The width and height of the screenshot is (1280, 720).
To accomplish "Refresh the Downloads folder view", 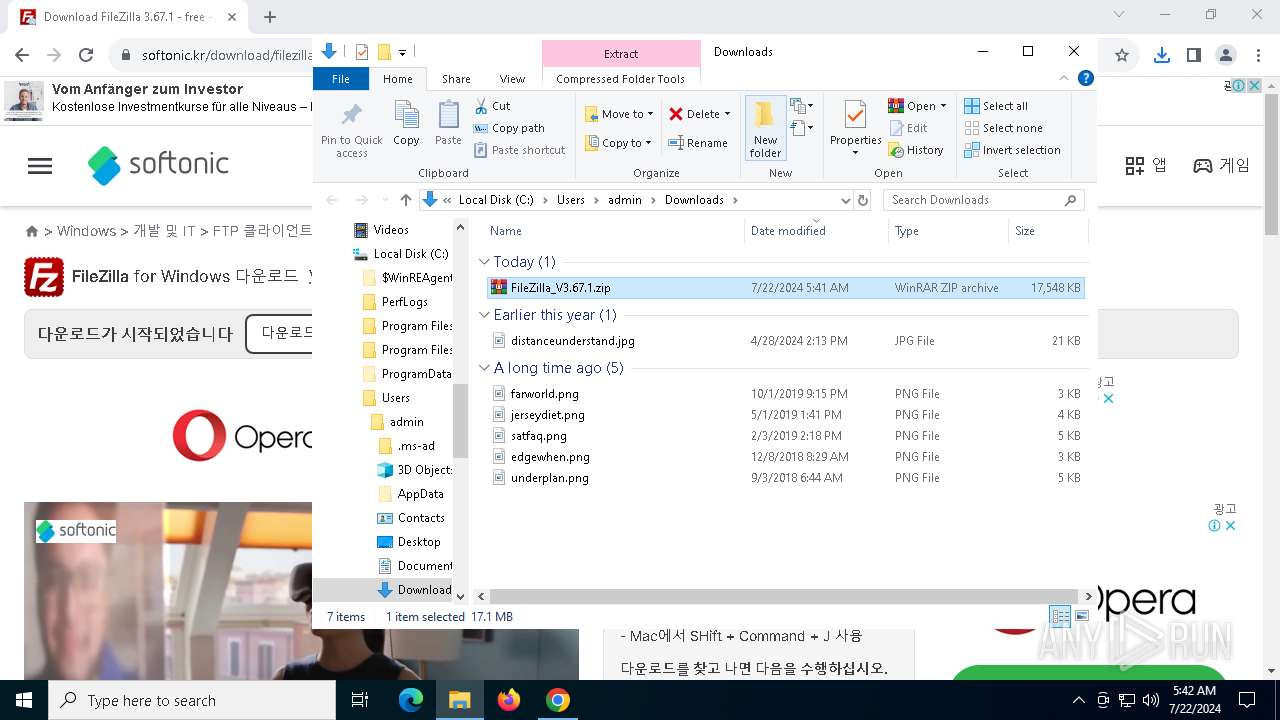I will point(862,200).
